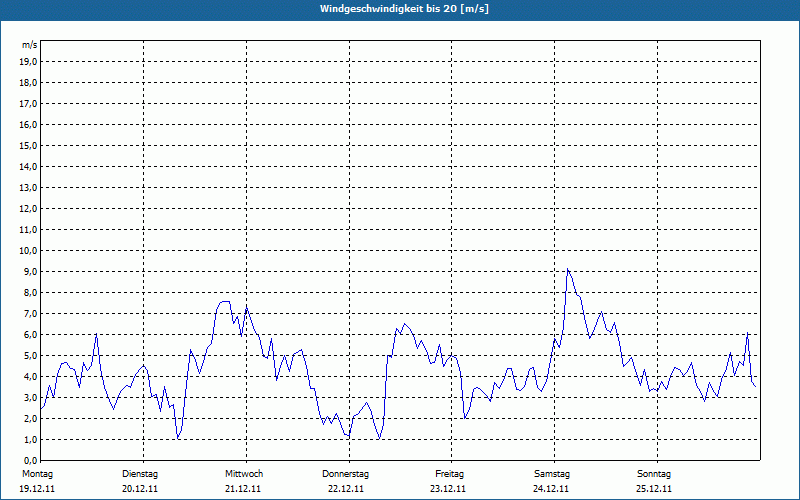The image size is (800, 500).
Task: Click the chart title 'Windgeschwindigkeit bis 20 [m/s]'
Action: point(404,9)
